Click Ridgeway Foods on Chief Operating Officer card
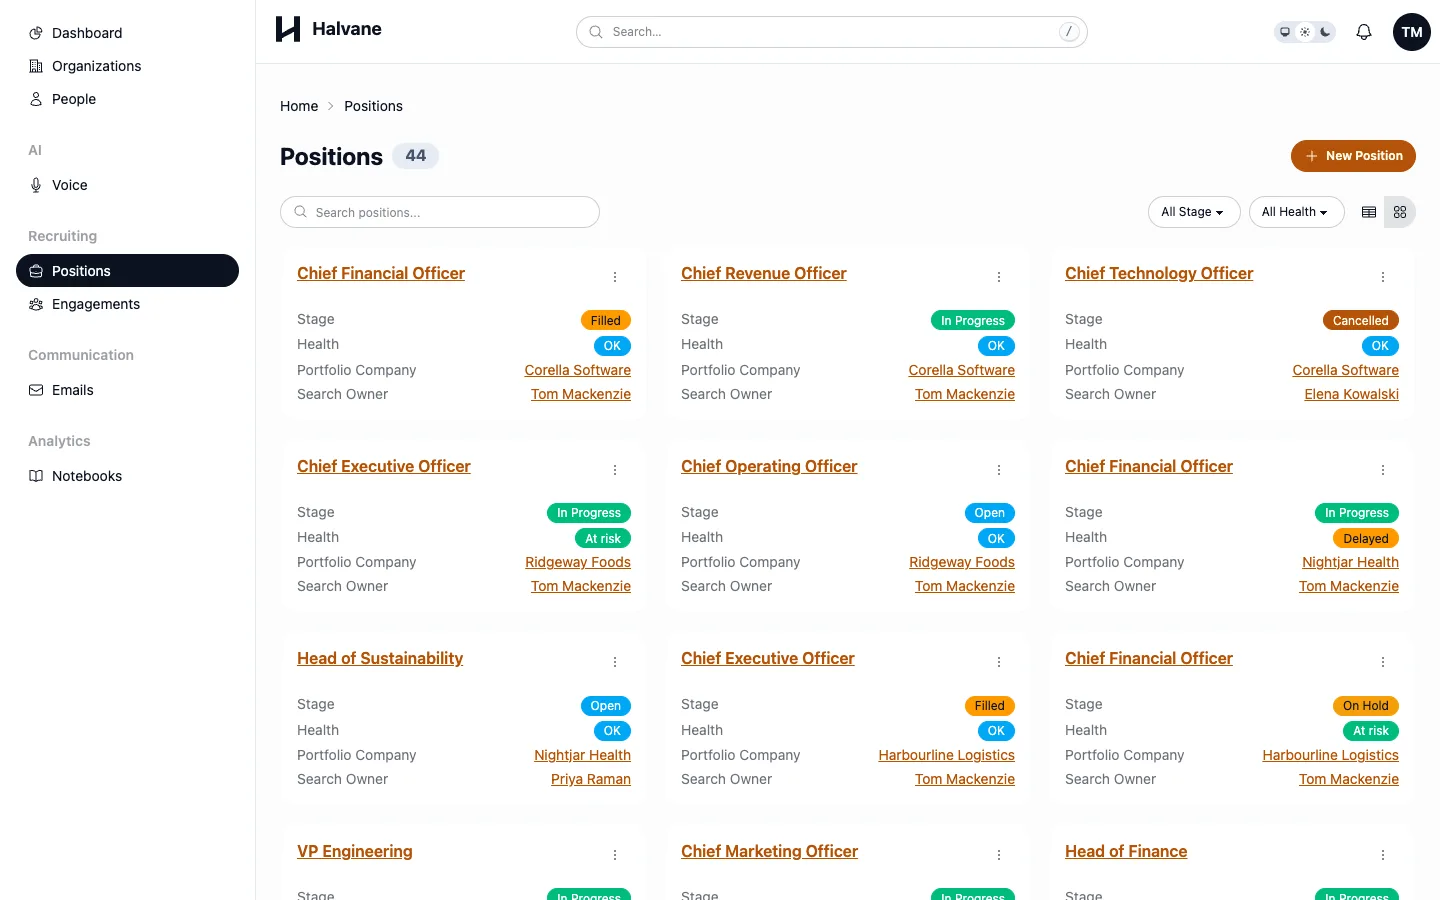This screenshot has height=900, width=1440. click(962, 562)
